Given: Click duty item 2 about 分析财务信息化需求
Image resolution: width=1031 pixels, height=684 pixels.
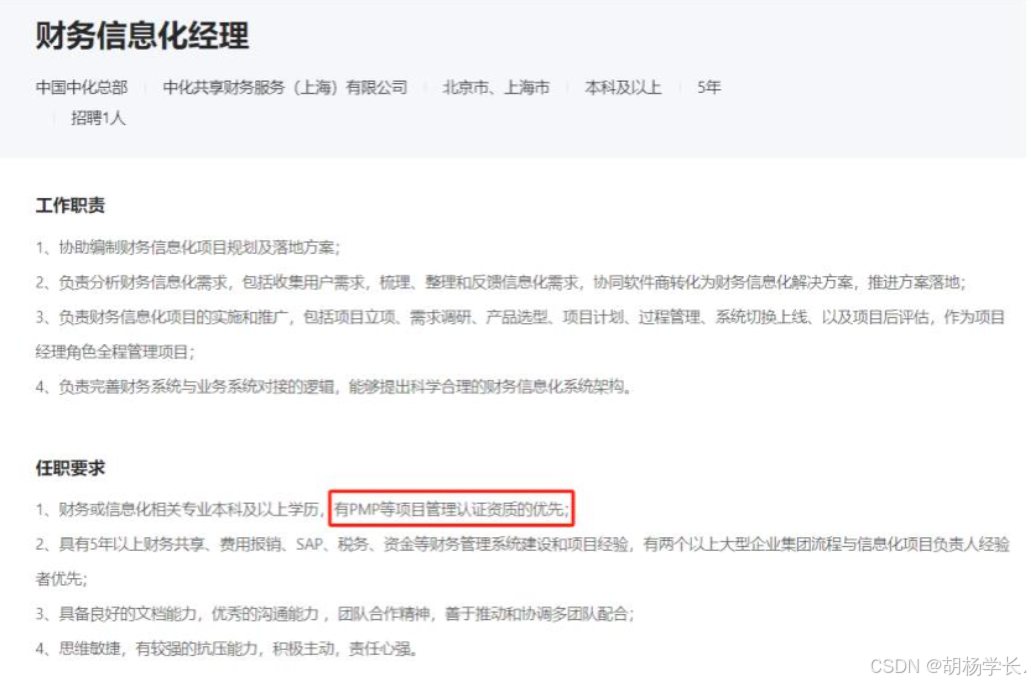Looking at the screenshot, I should coord(501,282).
